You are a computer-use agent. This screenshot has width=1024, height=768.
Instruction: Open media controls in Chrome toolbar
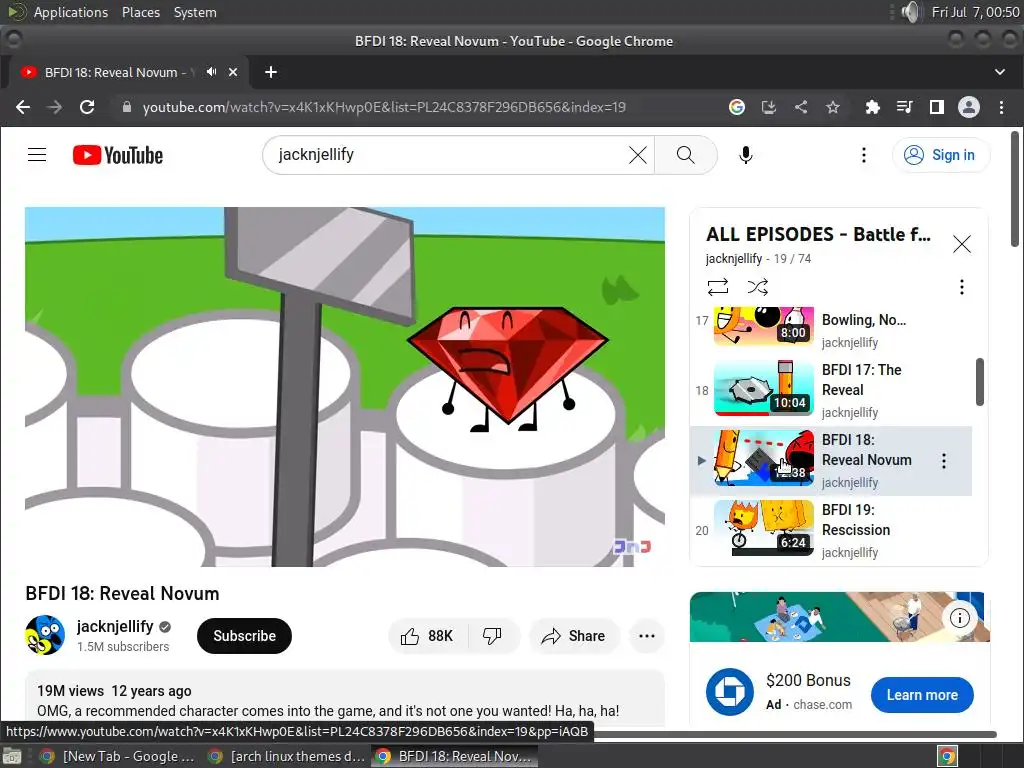tap(904, 107)
